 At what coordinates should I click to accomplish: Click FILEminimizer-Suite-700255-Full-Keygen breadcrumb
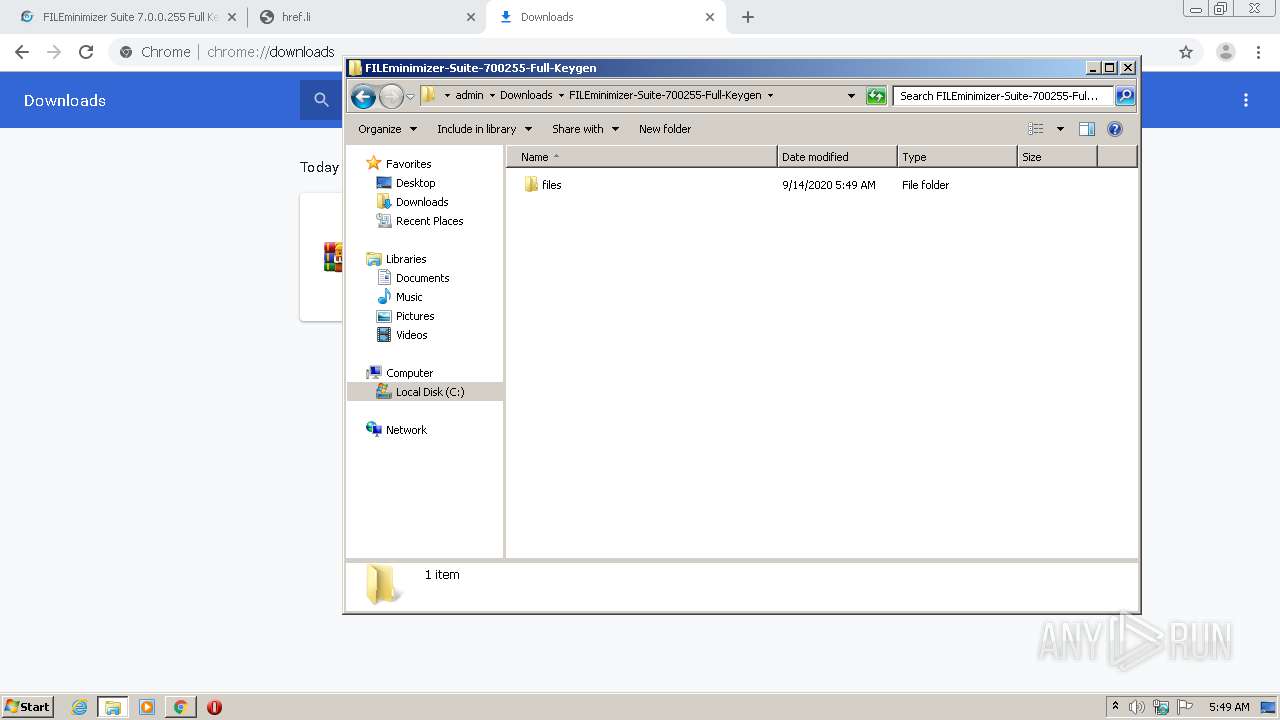[665, 96]
